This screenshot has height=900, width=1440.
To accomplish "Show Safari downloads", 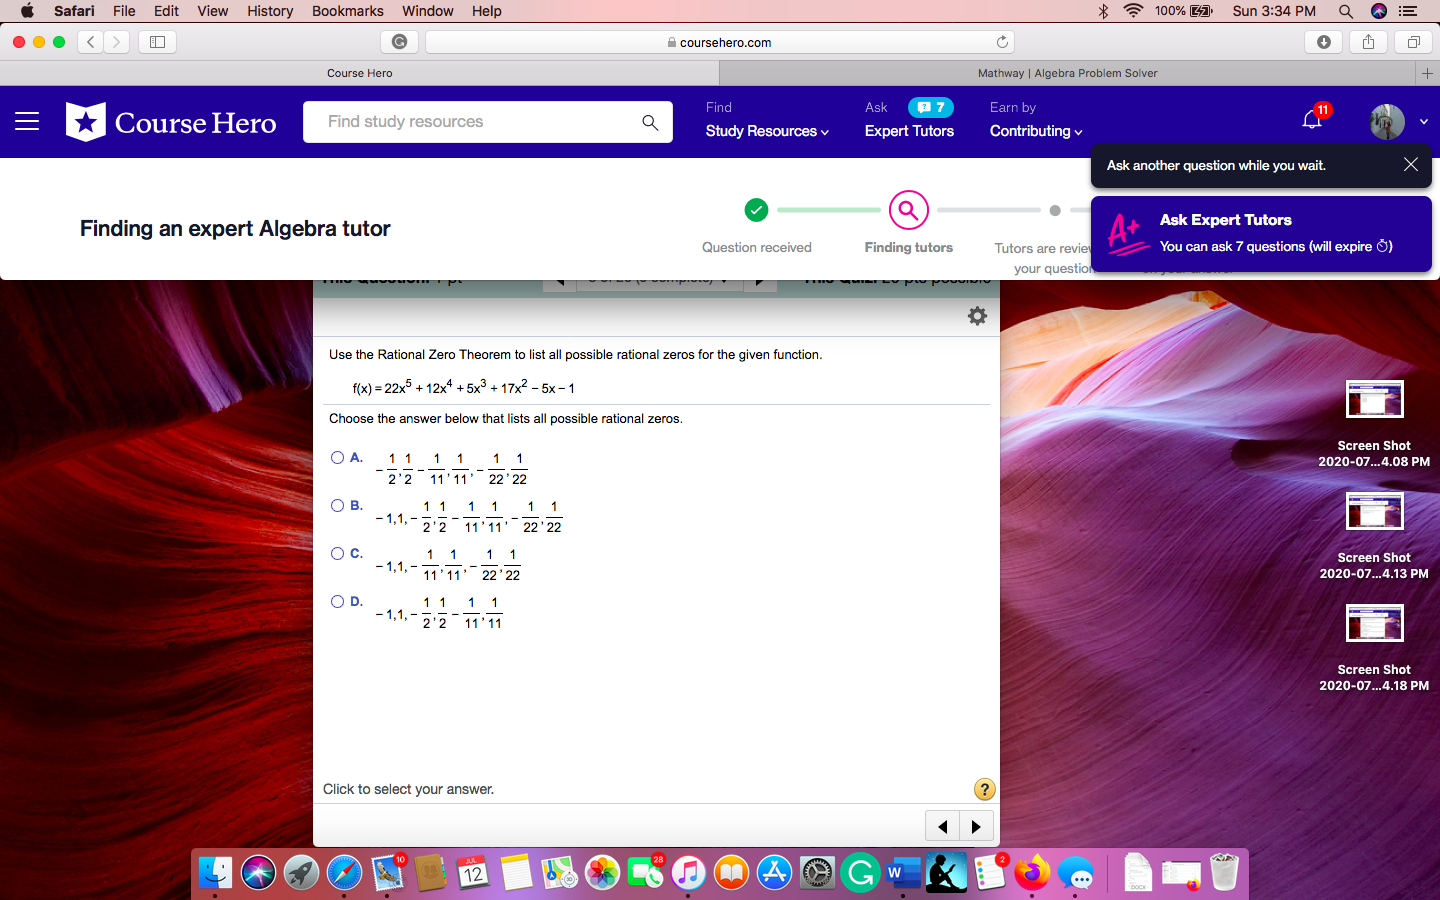I will (x=1323, y=42).
